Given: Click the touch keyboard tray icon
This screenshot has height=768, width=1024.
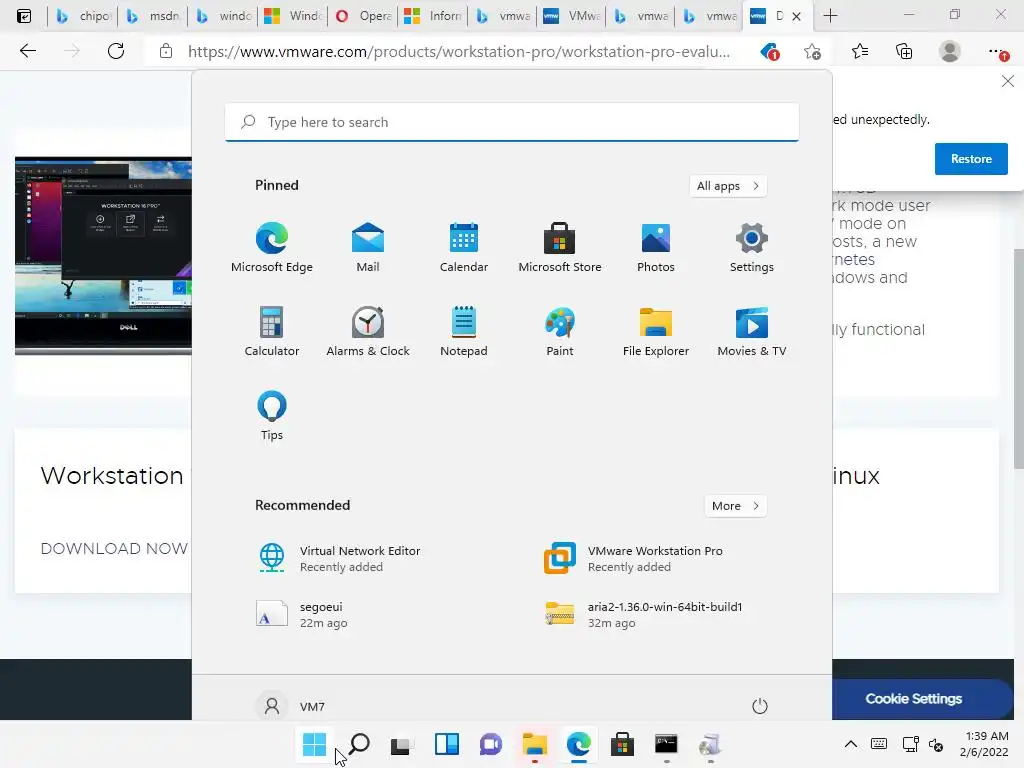Looking at the screenshot, I should tap(879, 744).
